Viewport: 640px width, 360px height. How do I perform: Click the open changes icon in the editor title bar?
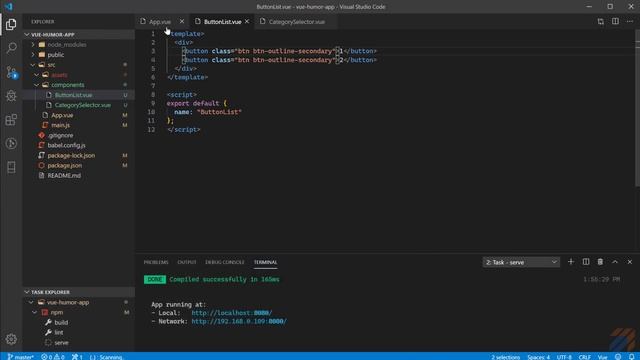pyautogui.click(x=600, y=22)
